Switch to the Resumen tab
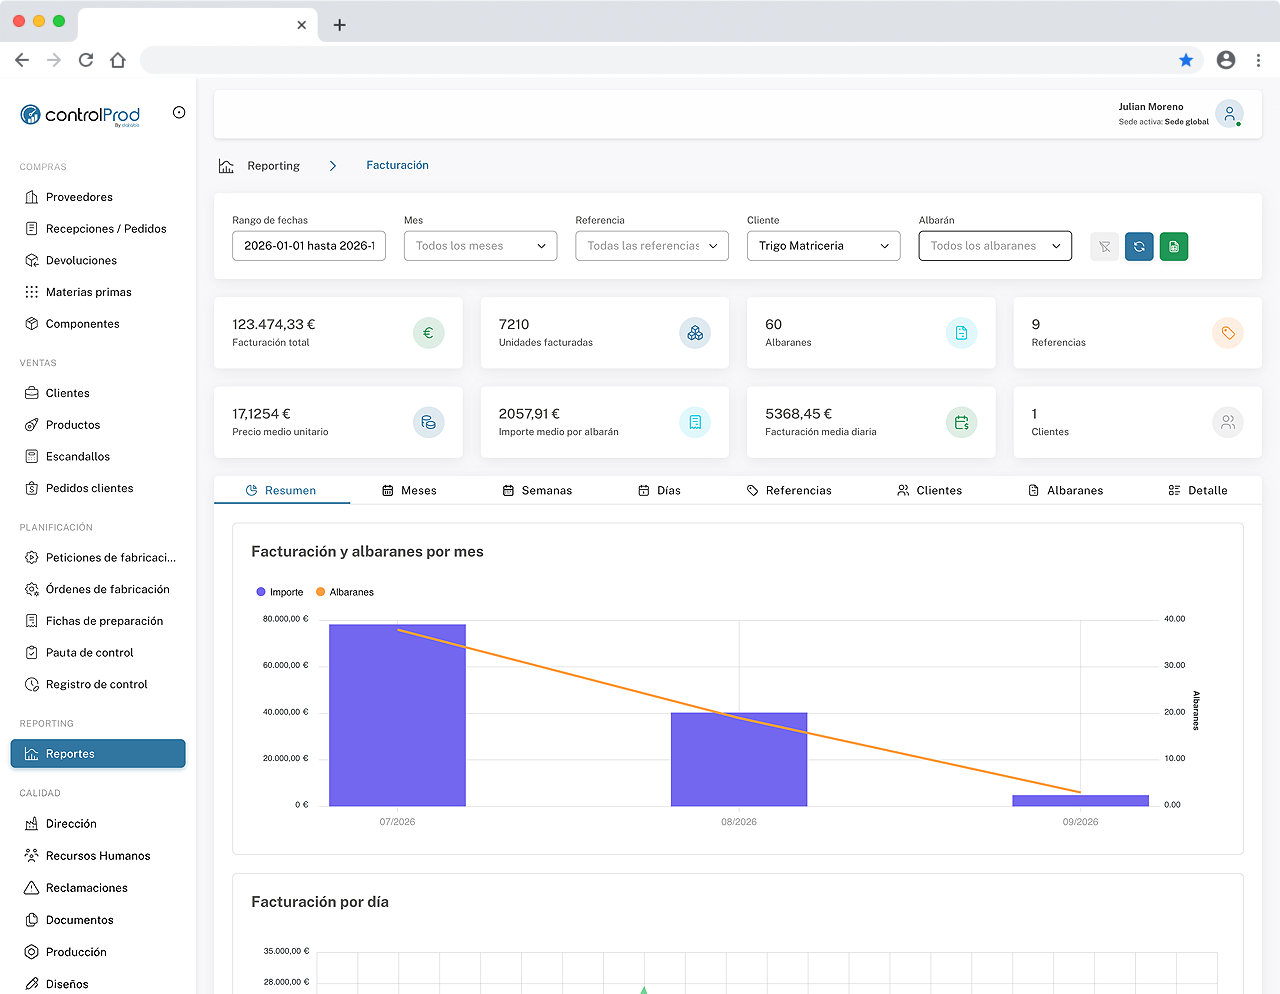The height and width of the screenshot is (994, 1280). [281, 491]
